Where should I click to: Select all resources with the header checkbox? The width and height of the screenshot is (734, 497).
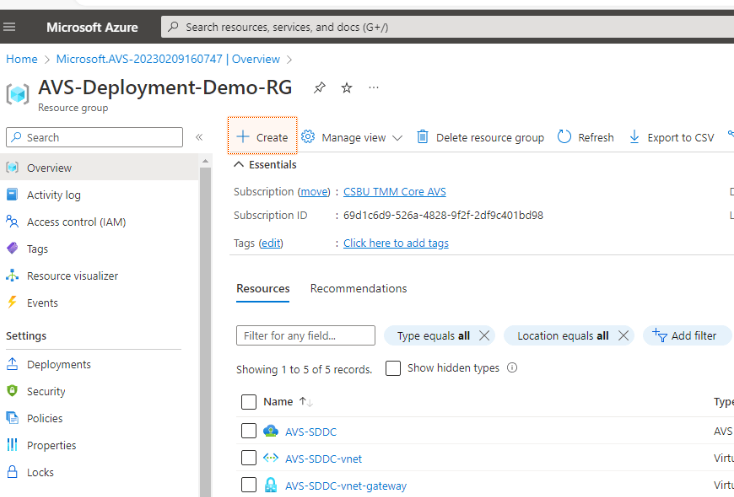(x=249, y=402)
